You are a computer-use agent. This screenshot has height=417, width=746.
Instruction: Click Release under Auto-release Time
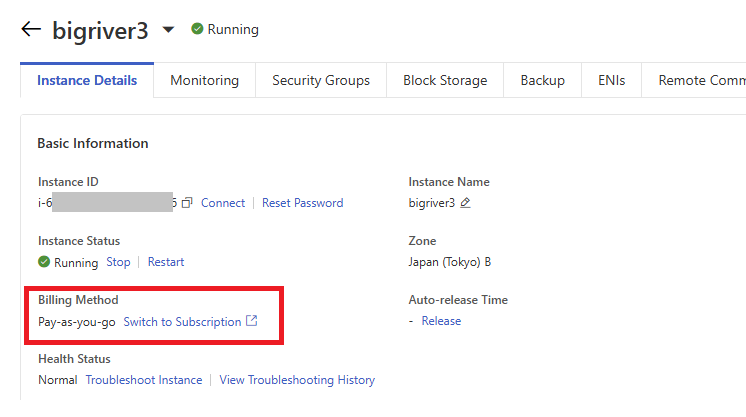tap(441, 321)
